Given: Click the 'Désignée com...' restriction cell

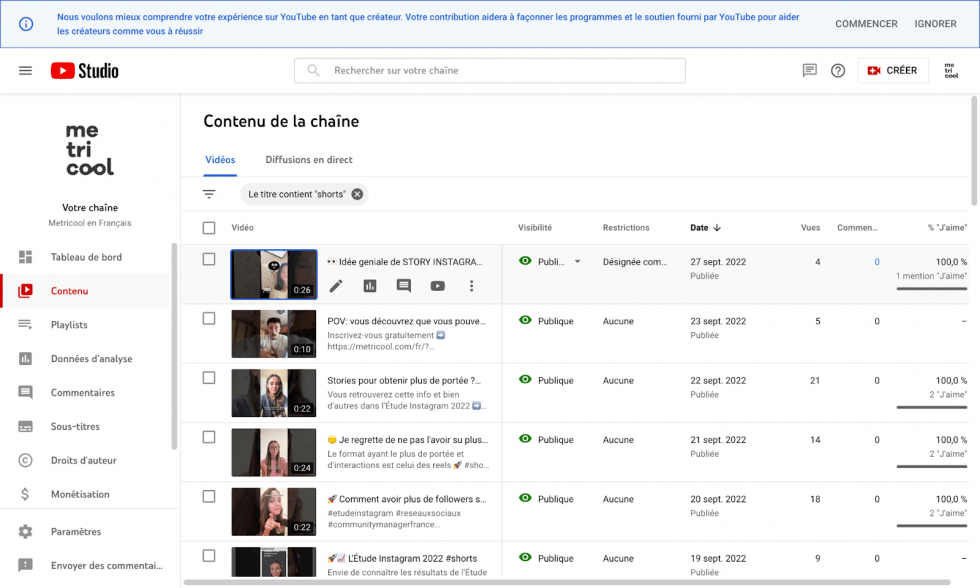Looking at the screenshot, I should click(634, 262).
